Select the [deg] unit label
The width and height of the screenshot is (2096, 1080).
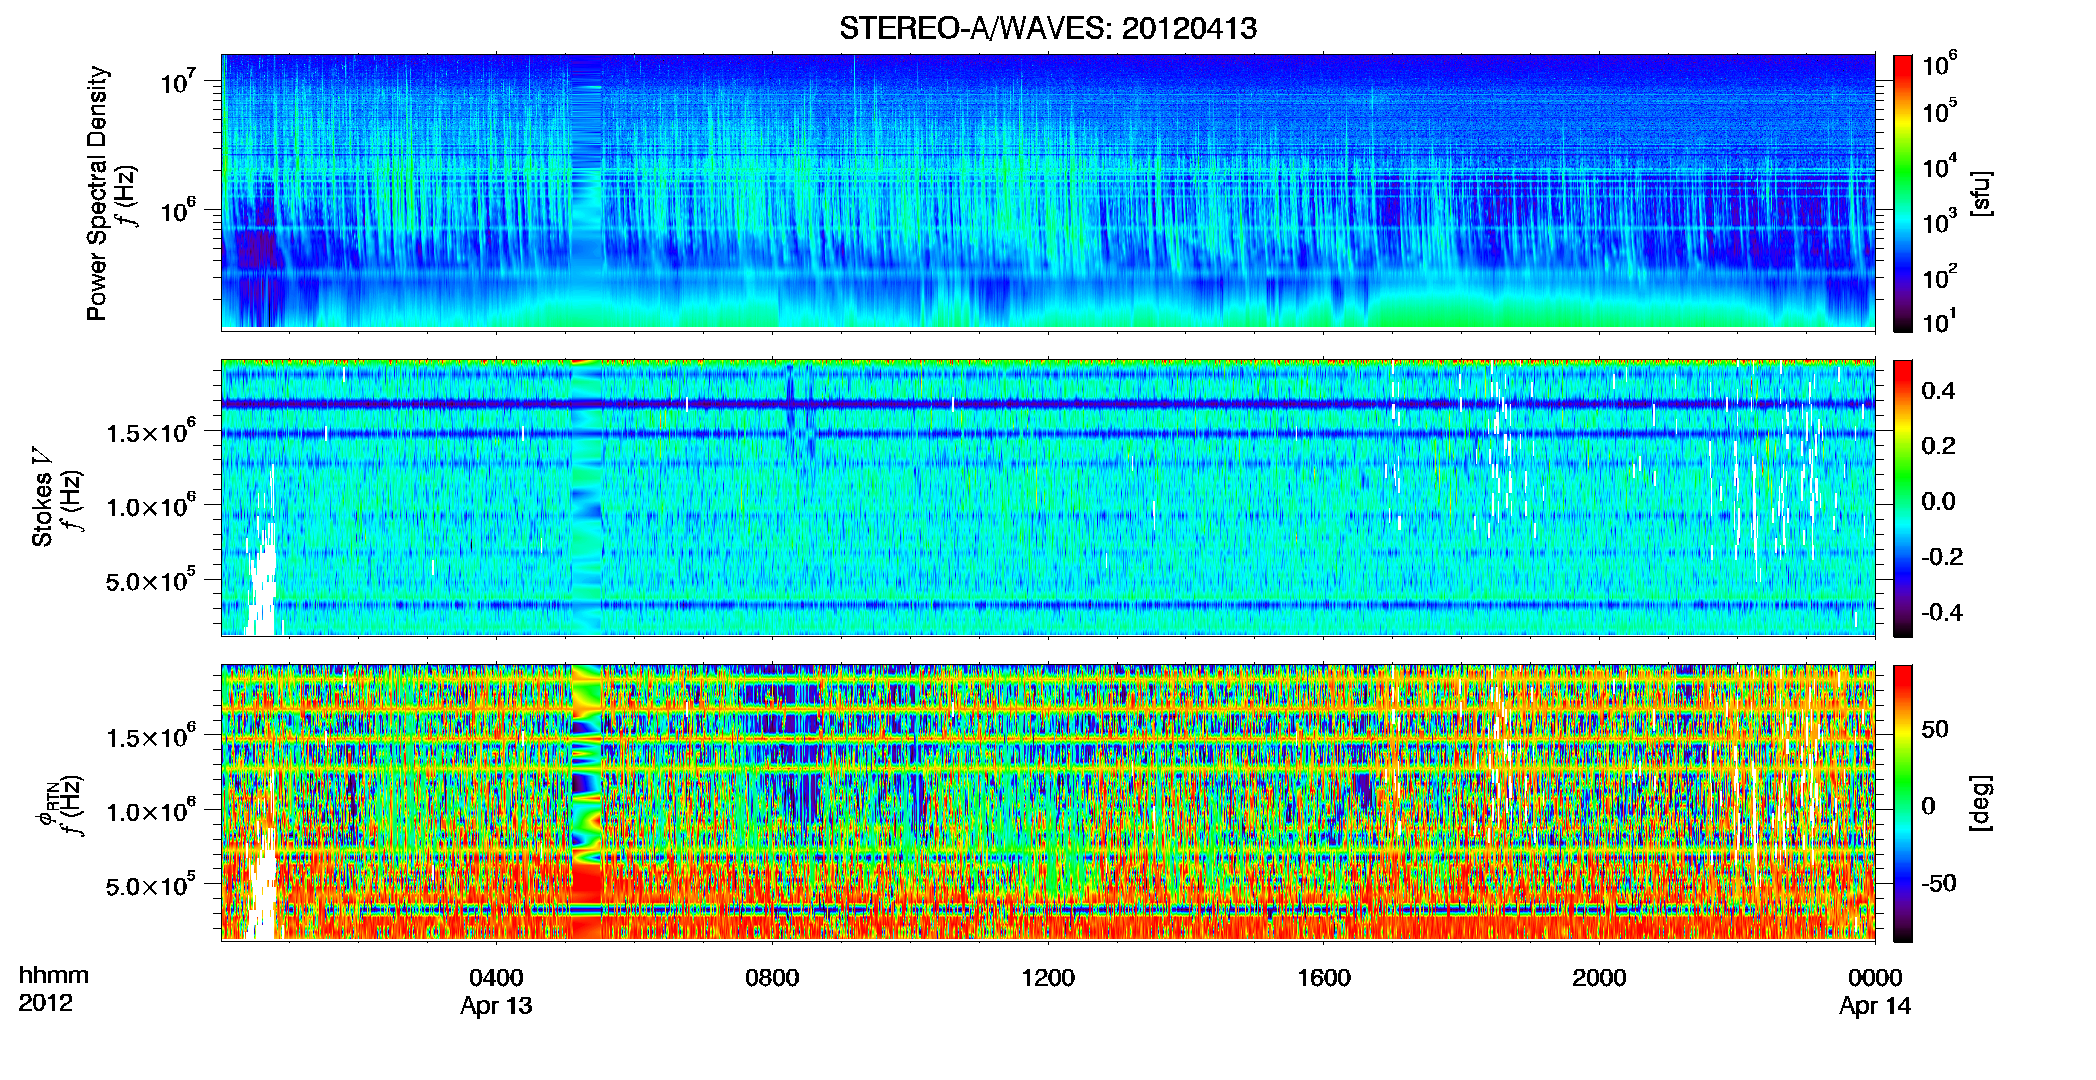point(1980,803)
